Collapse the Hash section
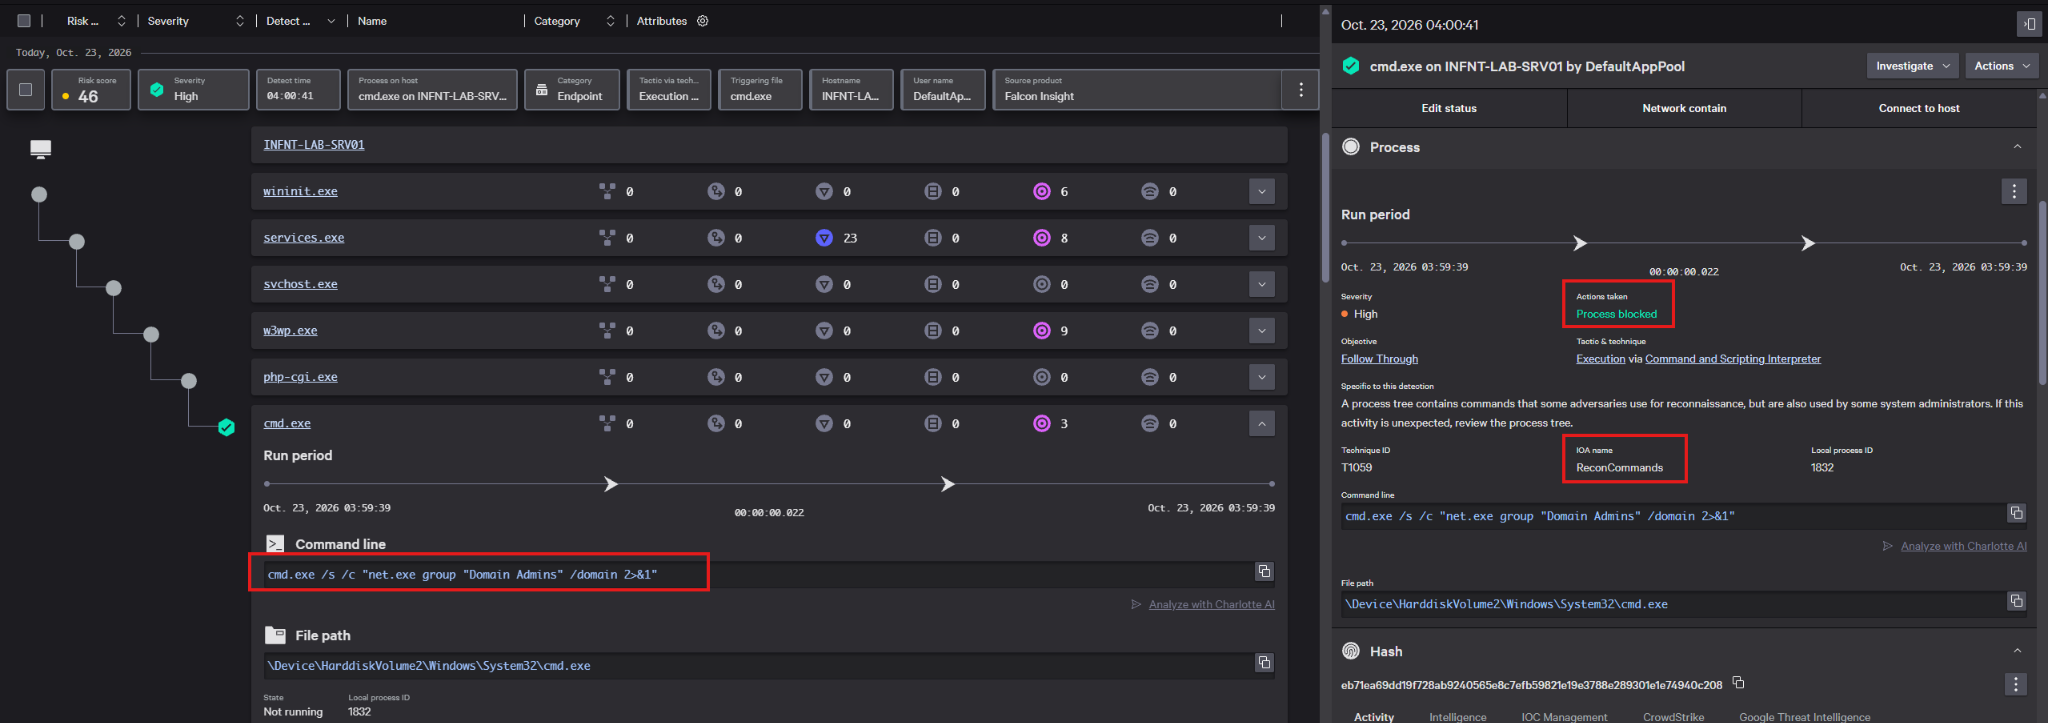Screen dimensions: 2048x723 [x=2017, y=651]
